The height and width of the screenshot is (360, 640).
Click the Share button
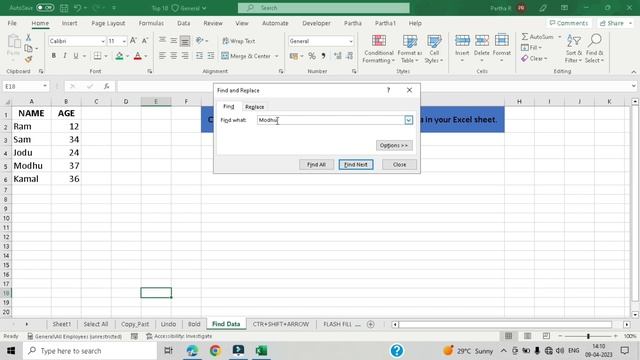pos(615,23)
